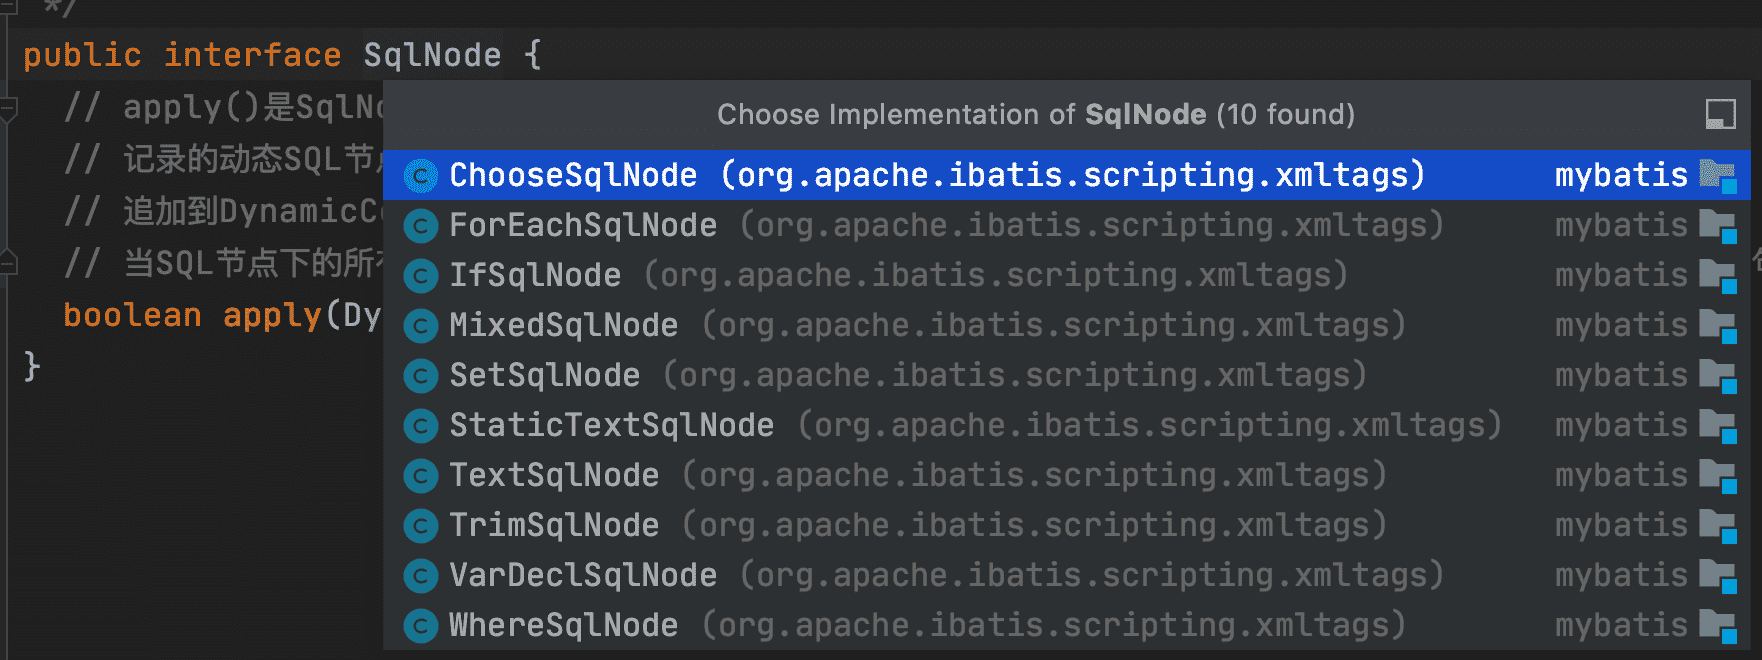Viewport: 1762px width, 660px height.
Task: Click the class icon beside IfSqlNode
Action: [420, 276]
